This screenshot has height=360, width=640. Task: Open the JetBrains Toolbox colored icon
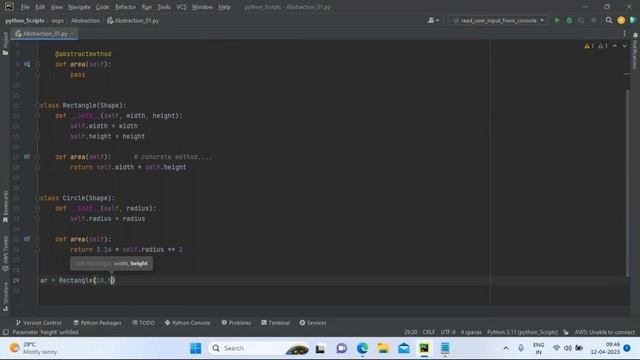pyautogui.click(x=633, y=20)
